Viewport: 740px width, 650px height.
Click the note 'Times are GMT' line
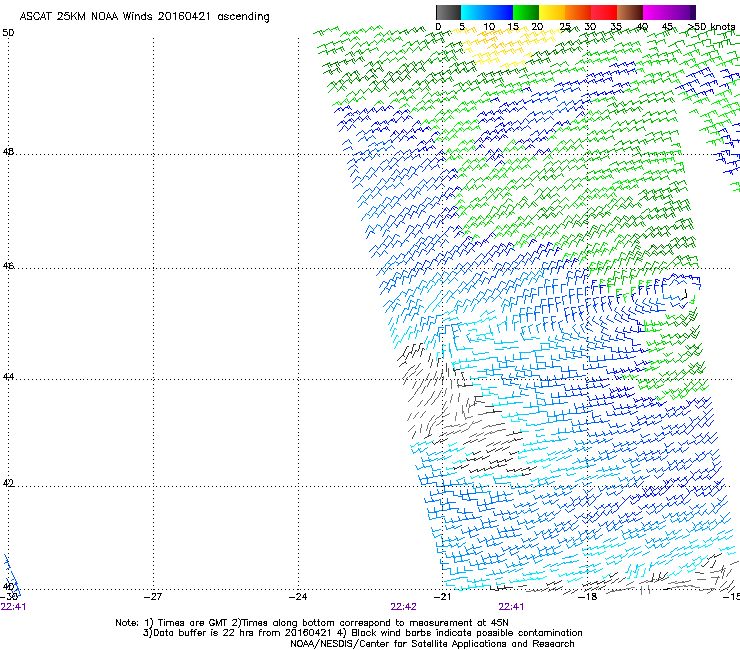click(312, 623)
